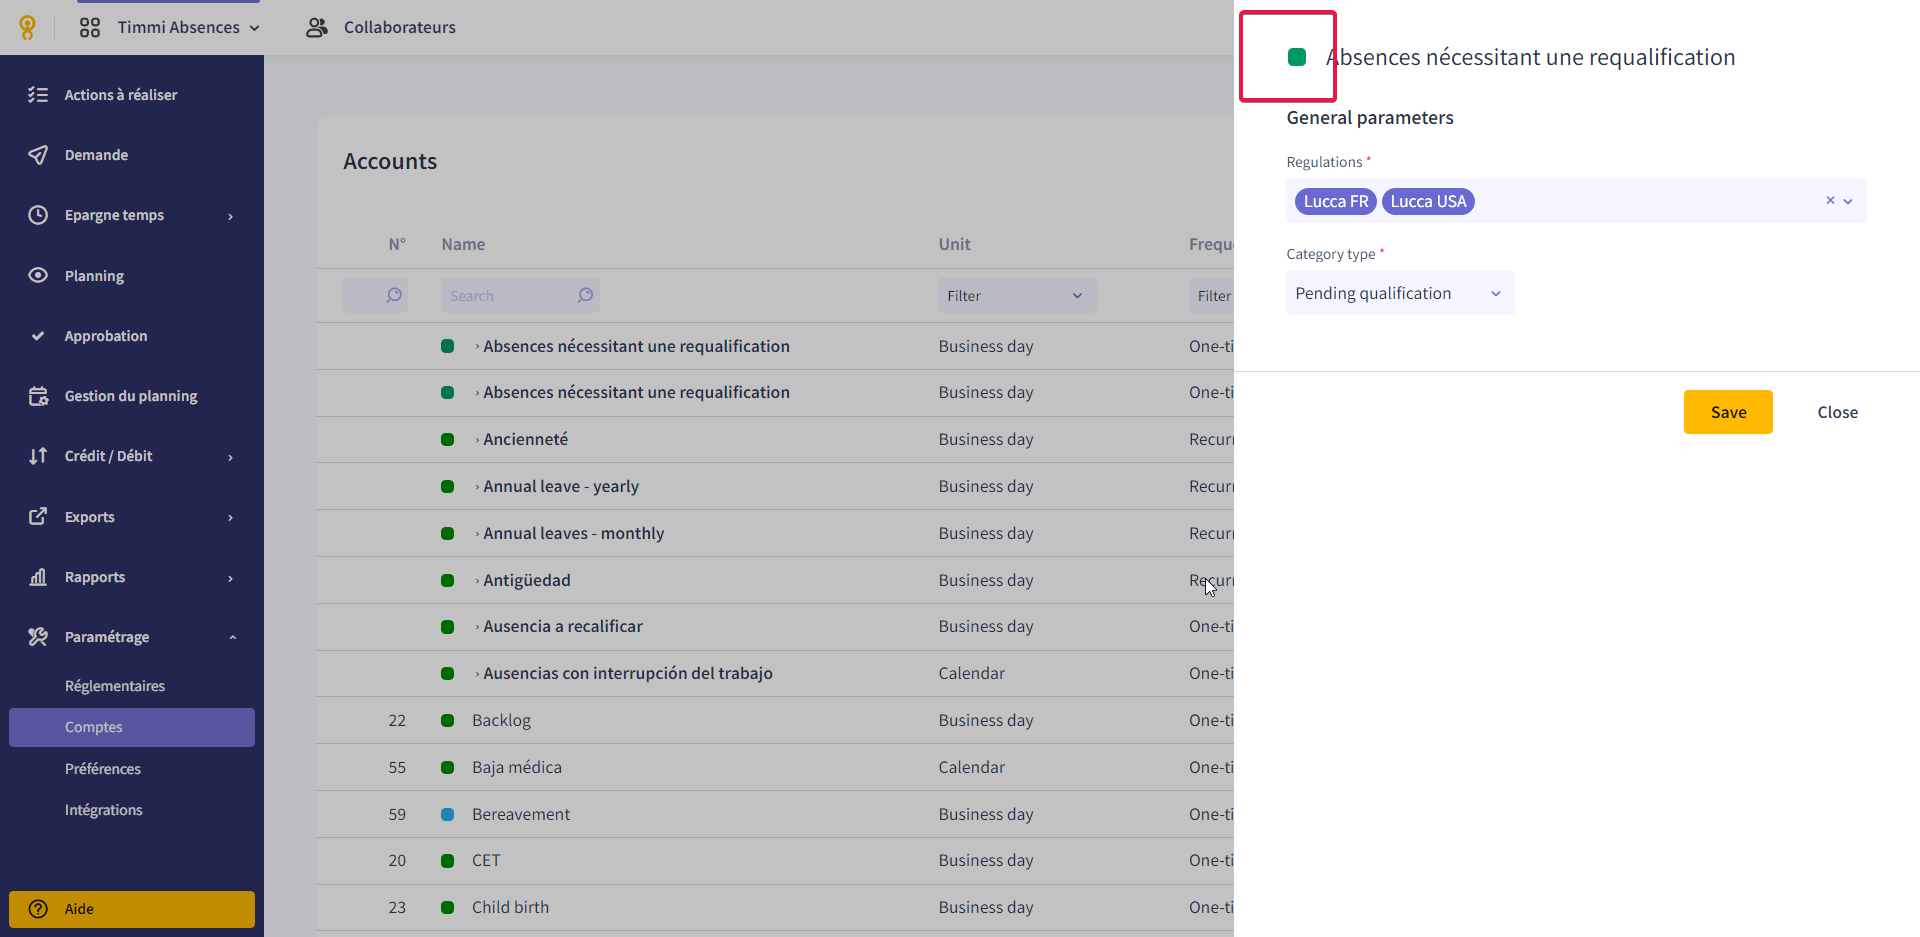This screenshot has height=937, width=1920.
Task: Expand the Ancienneté account row
Action: (477, 440)
